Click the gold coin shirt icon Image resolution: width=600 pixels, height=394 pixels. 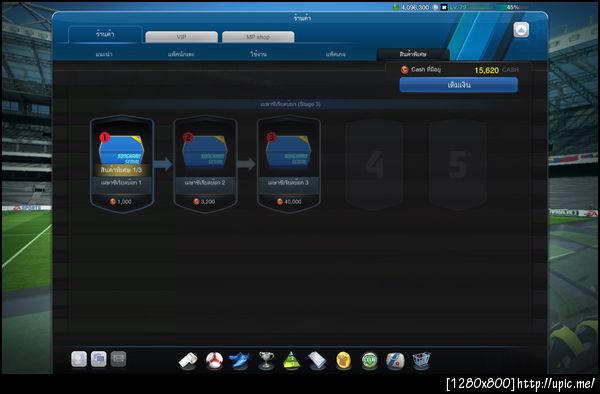344,361
